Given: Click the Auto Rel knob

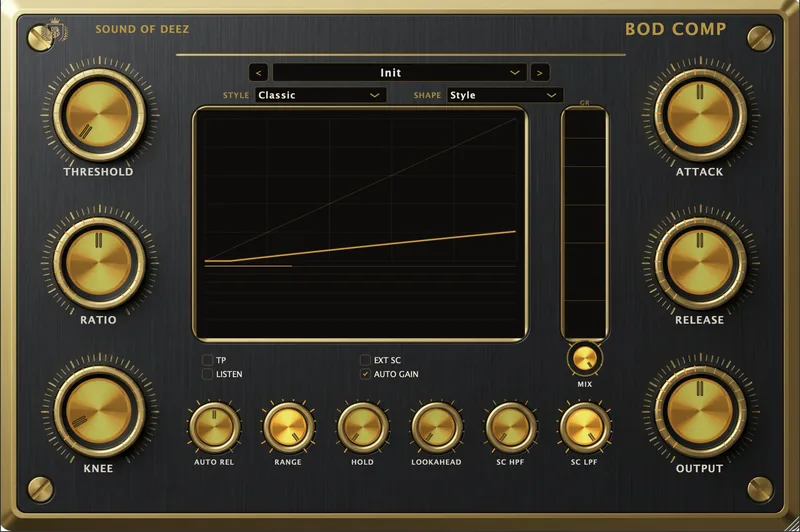Looking at the screenshot, I should pyautogui.click(x=214, y=427).
